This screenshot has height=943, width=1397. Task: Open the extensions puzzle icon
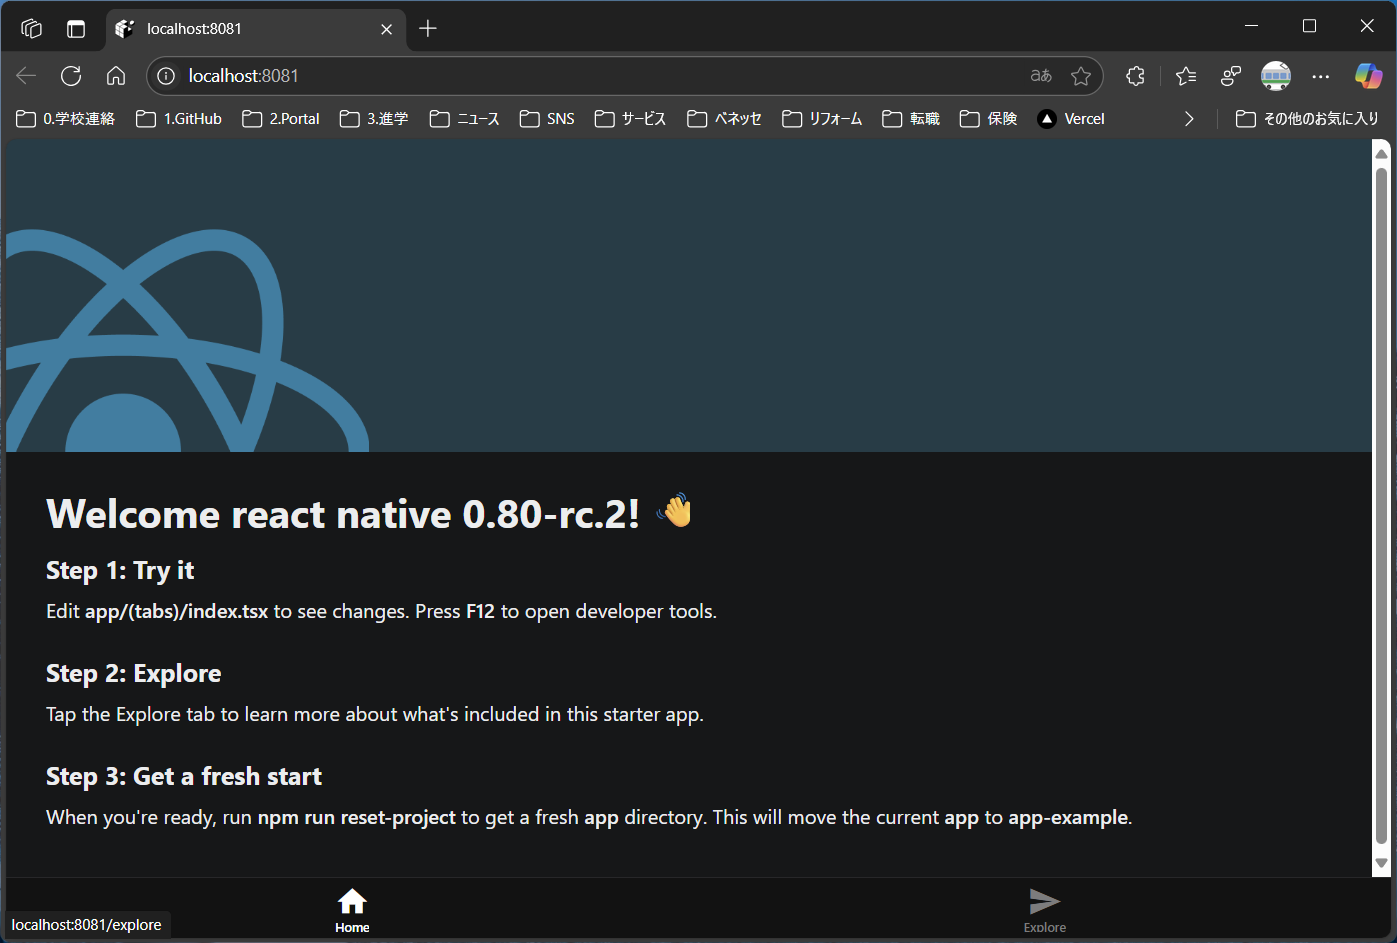(1135, 76)
